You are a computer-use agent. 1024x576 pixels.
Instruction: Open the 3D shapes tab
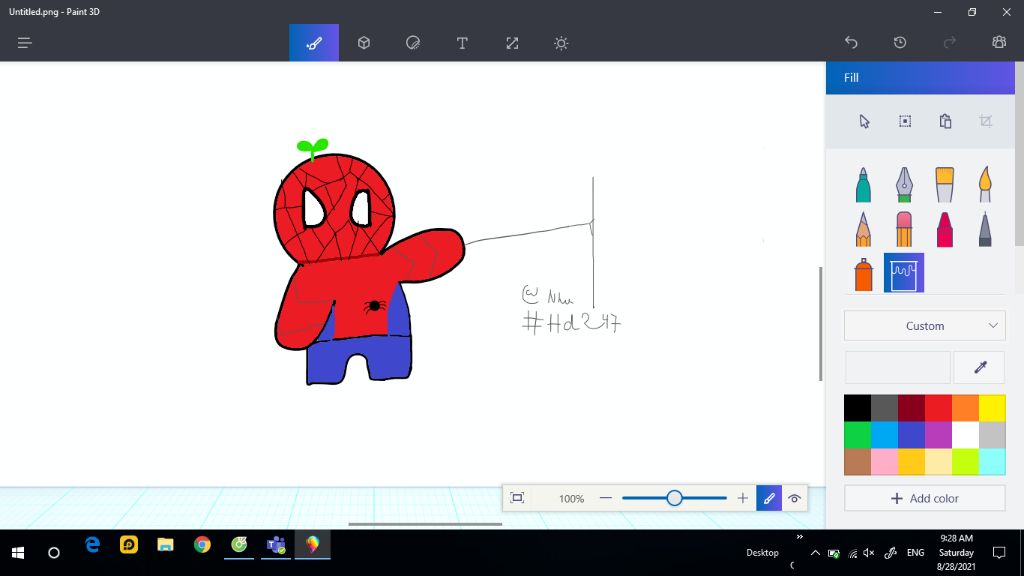(364, 43)
